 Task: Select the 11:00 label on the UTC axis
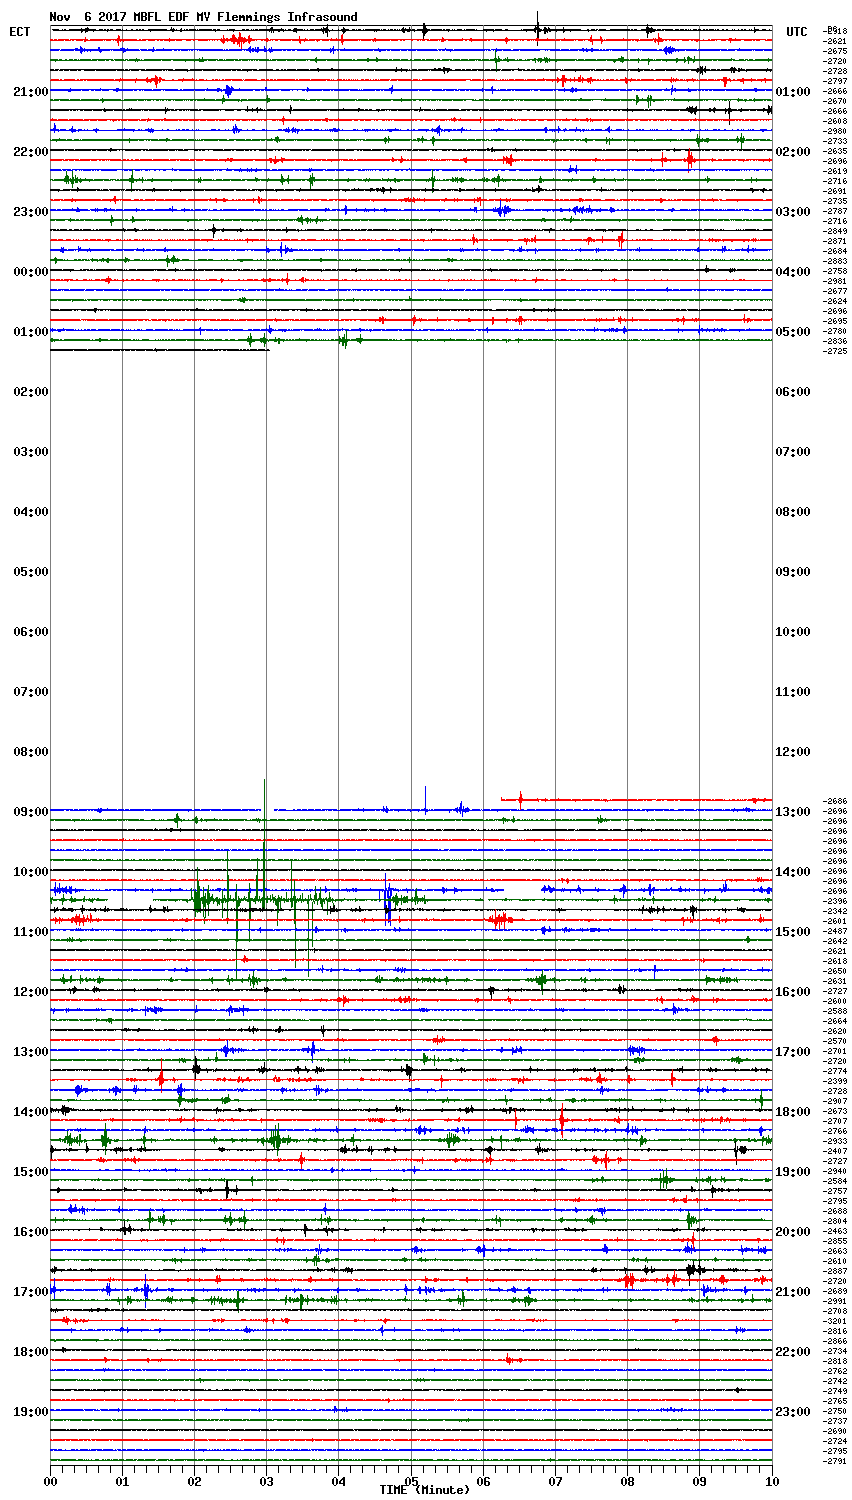pyautogui.click(x=793, y=692)
